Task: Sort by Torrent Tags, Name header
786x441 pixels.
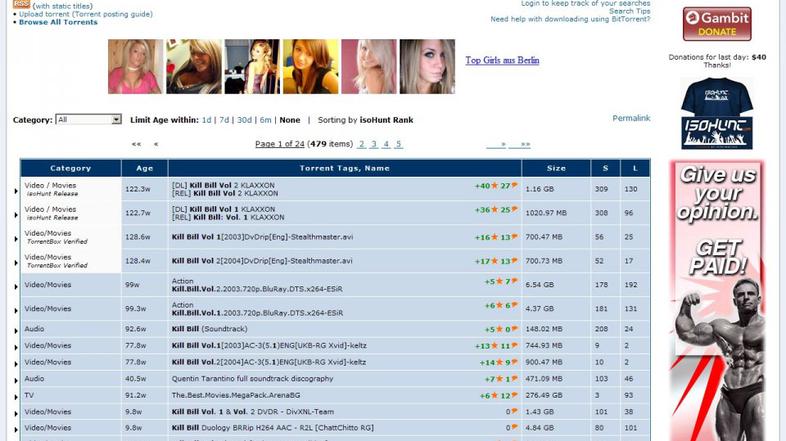Action: pyautogui.click(x=344, y=168)
